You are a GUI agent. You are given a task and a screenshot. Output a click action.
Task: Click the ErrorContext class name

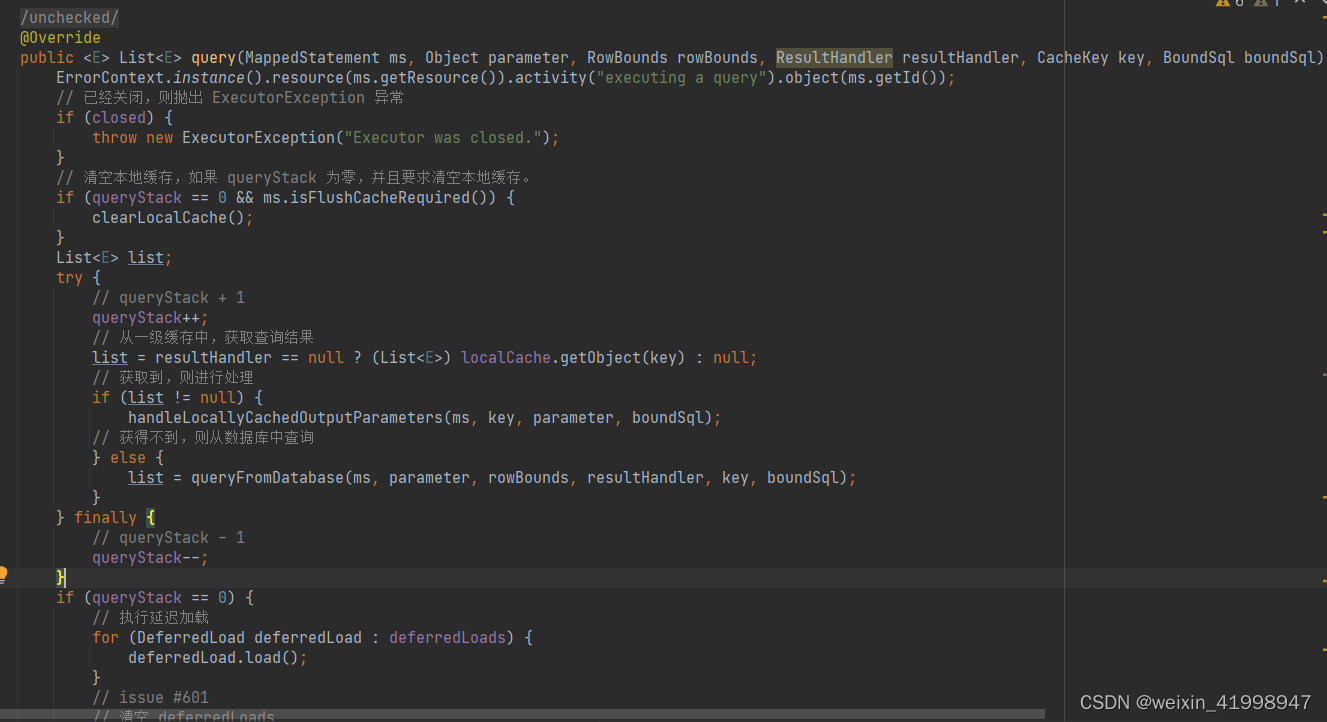(110, 78)
